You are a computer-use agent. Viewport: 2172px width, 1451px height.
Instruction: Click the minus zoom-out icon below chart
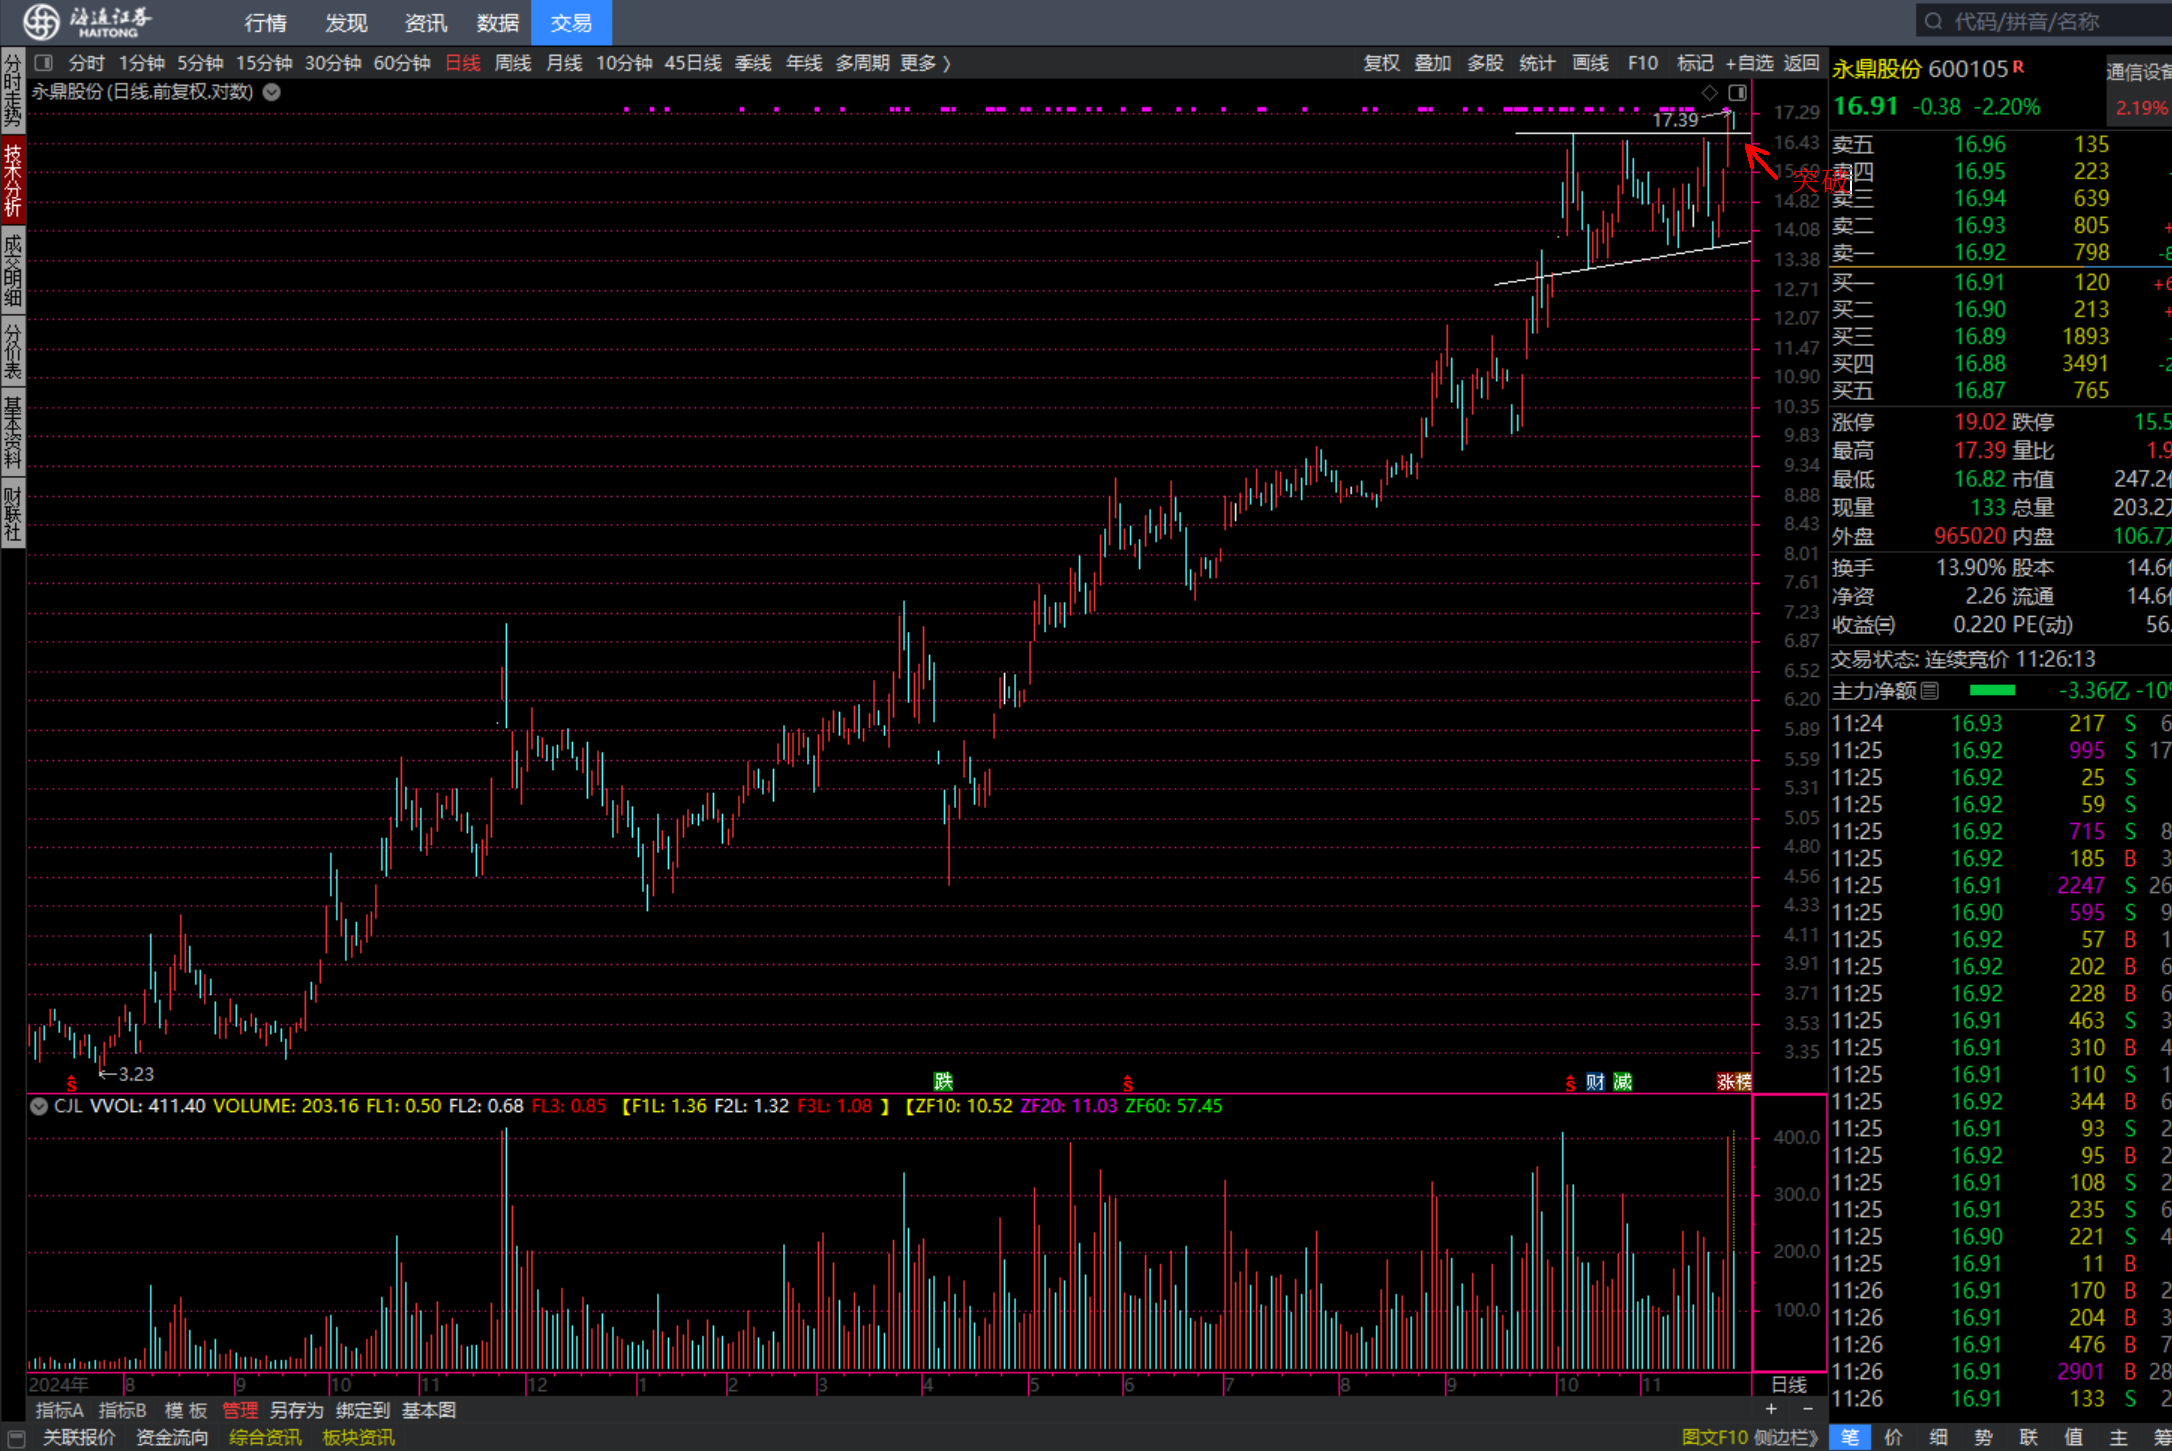pos(1807,1409)
